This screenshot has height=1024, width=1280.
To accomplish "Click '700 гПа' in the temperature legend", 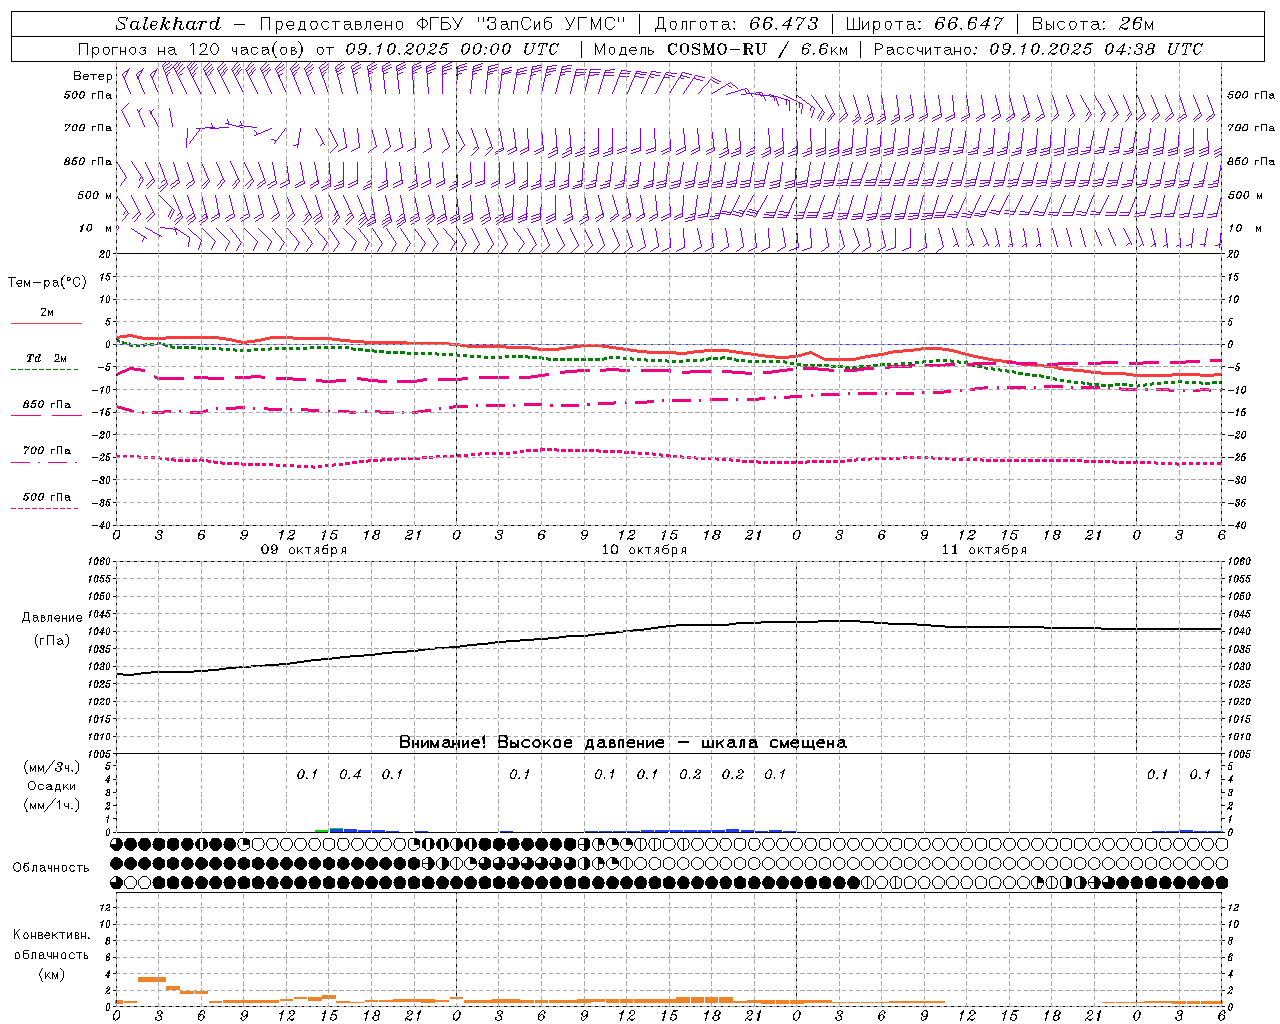I will [x=47, y=451].
